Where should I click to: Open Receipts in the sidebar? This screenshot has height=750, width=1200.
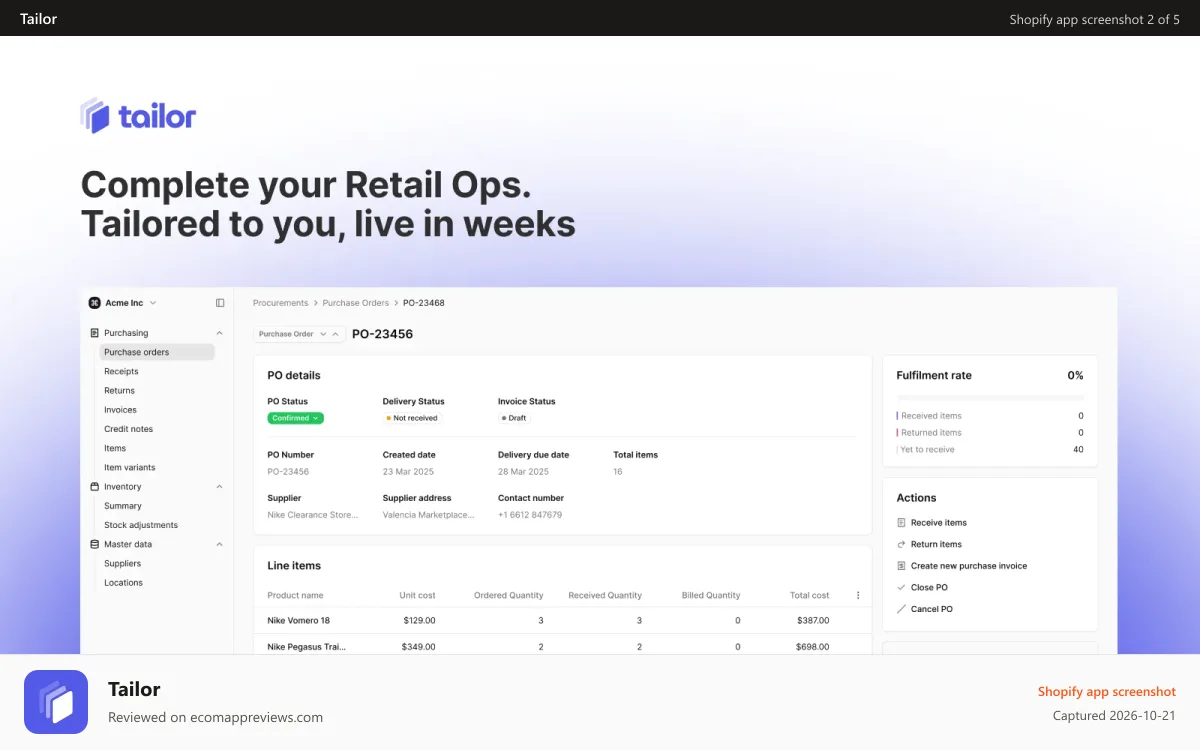121,371
